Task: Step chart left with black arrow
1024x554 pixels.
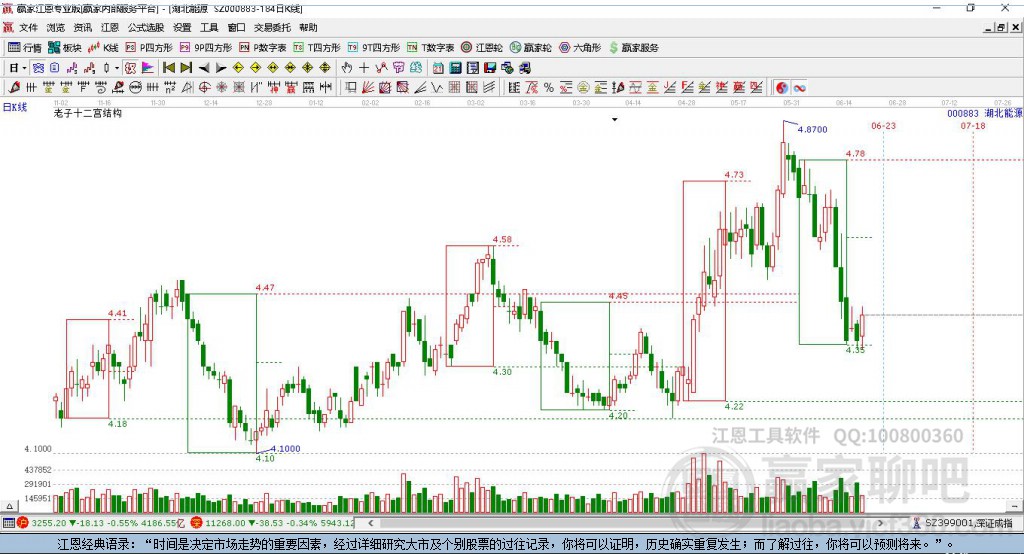Action: 204,68
